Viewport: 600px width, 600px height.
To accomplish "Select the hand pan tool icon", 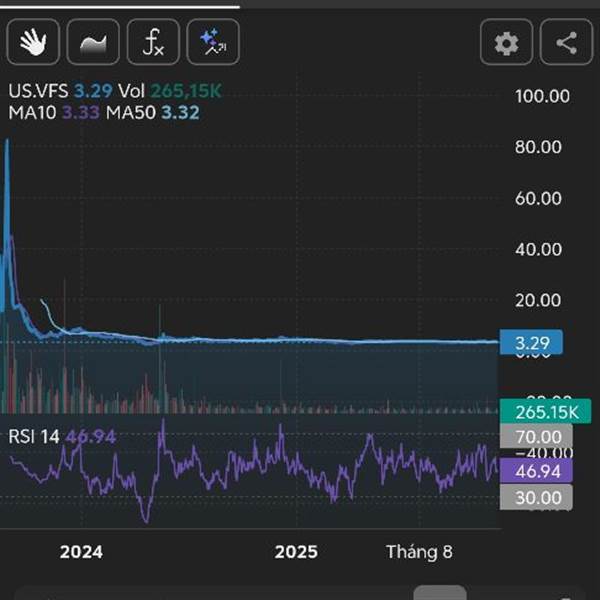I will (33, 42).
